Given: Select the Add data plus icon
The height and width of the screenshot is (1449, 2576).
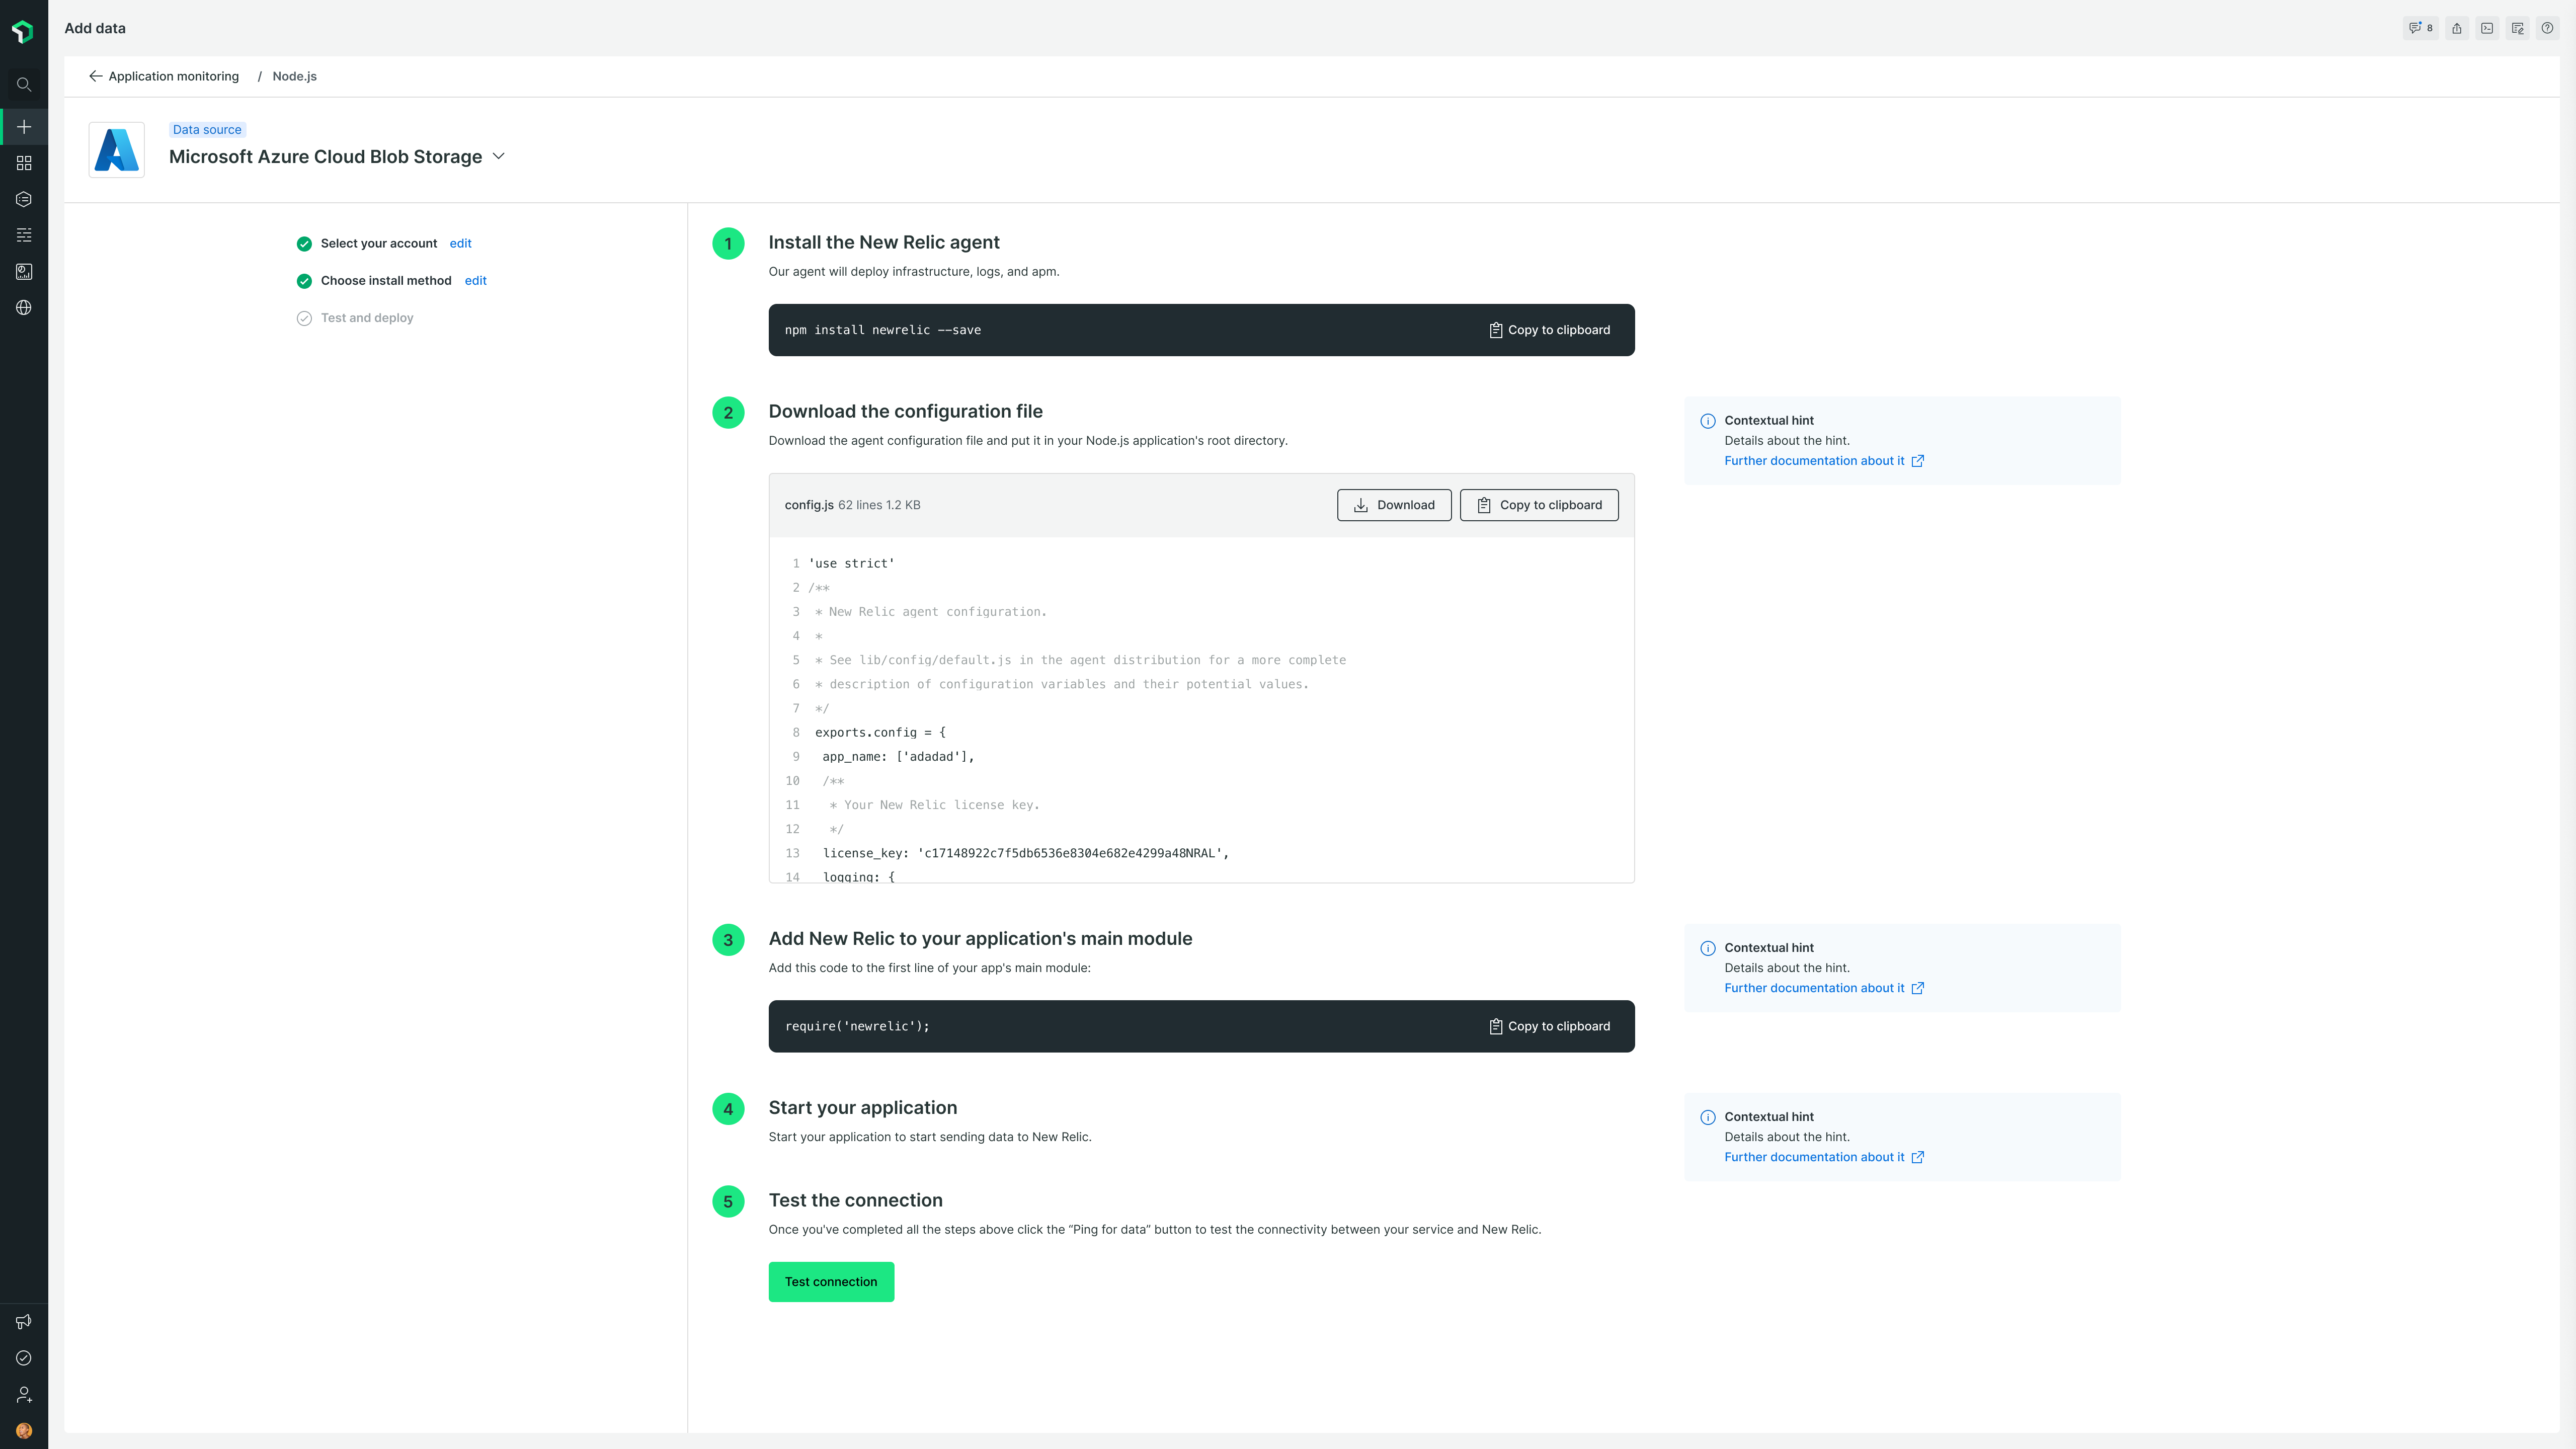Looking at the screenshot, I should point(24,127).
